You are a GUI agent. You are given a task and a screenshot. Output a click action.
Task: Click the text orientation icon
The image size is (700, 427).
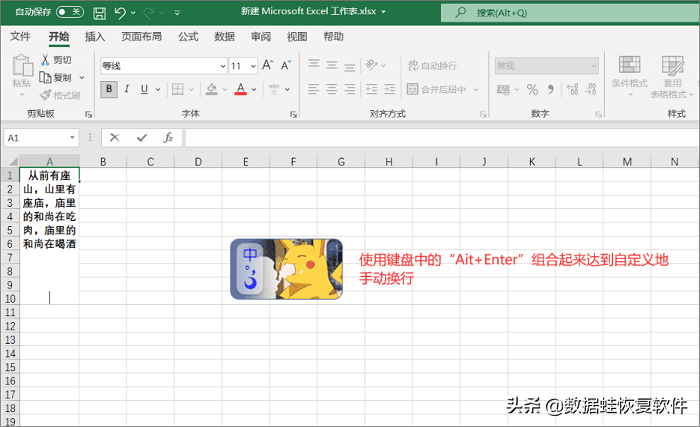point(371,65)
